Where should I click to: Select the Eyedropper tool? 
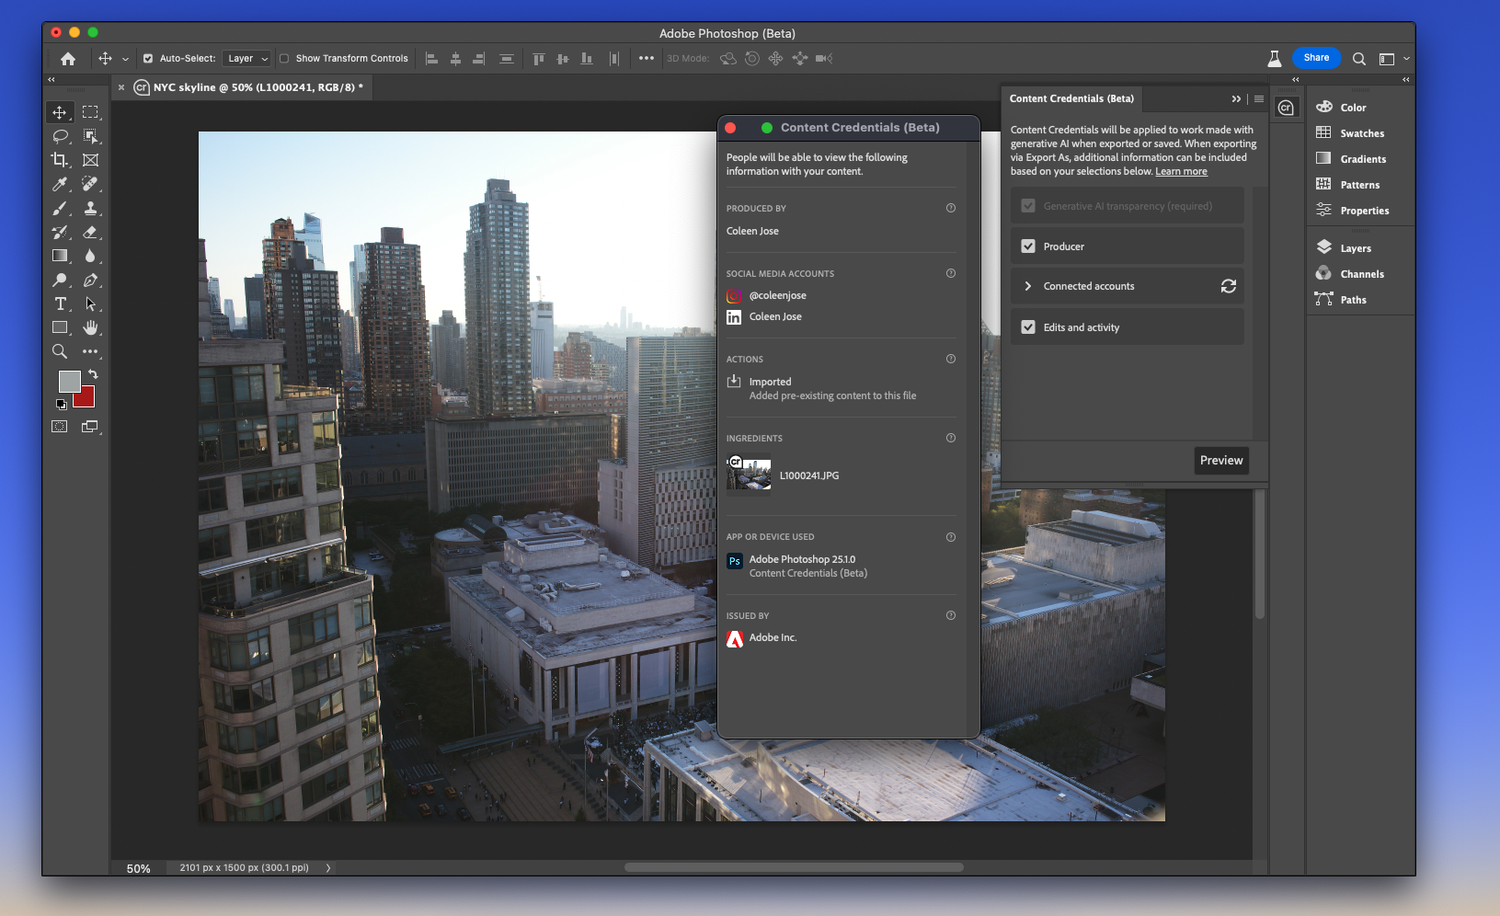[60, 184]
